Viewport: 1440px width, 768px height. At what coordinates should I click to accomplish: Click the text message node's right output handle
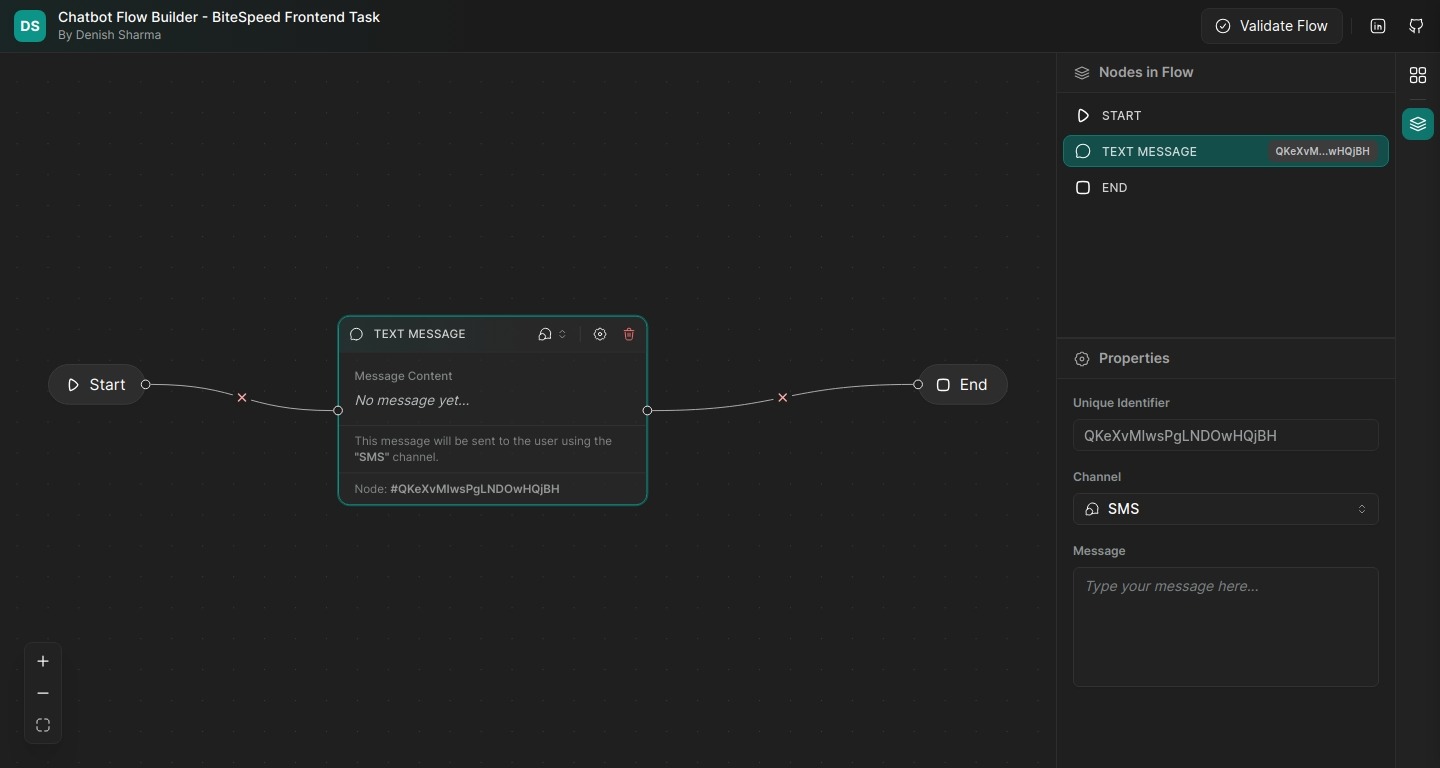[647, 411]
